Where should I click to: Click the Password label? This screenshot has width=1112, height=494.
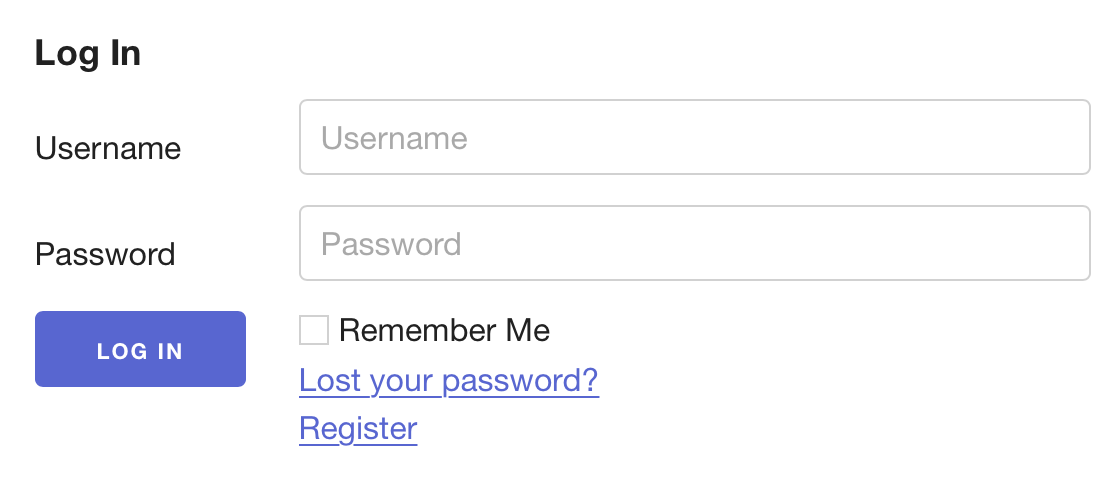(105, 254)
